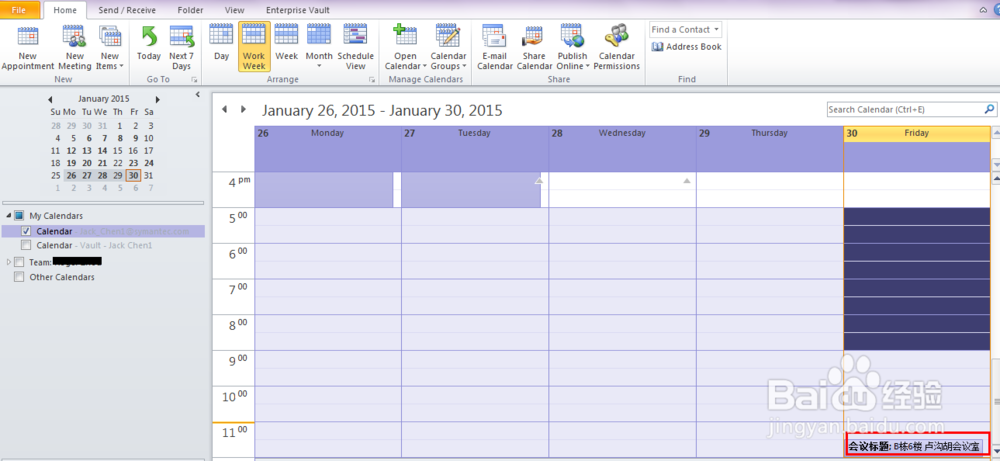This screenshot has width=1000, height=461.
Task: Click calendar vertical scrollbar down arrow
Action: [996, 450]
